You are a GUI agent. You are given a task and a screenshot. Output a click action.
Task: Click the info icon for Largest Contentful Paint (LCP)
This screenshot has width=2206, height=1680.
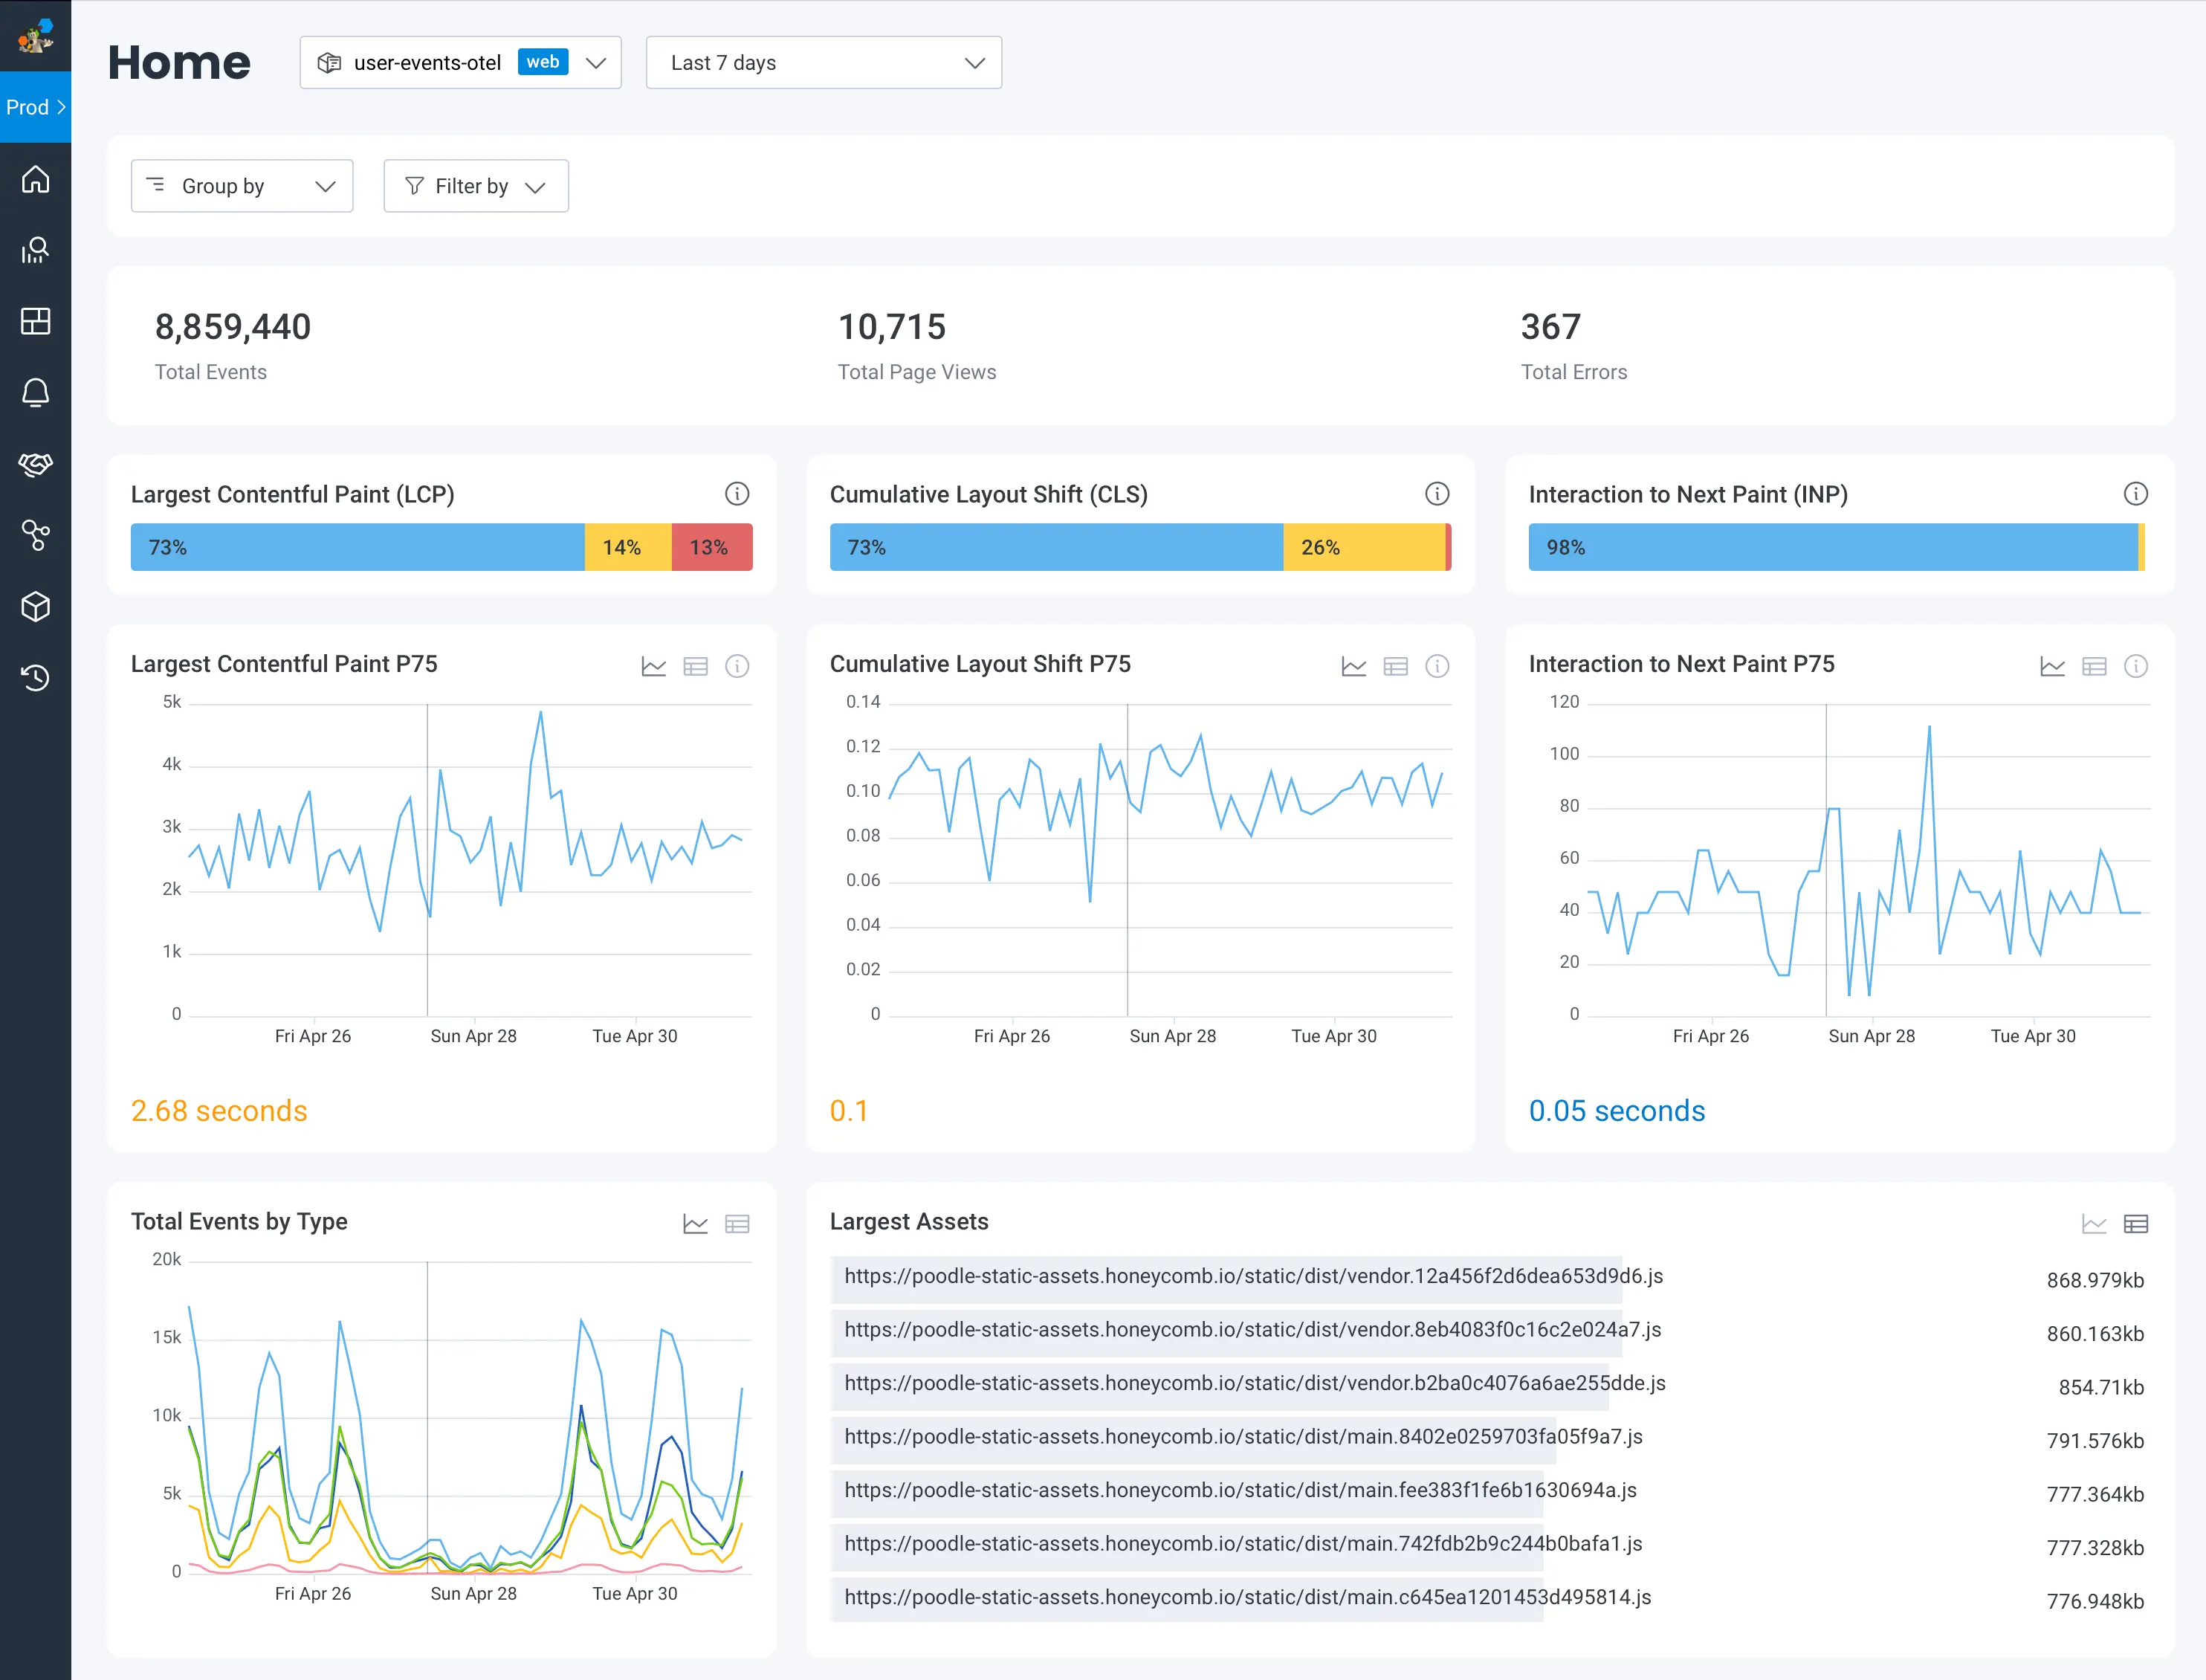tap(737, 494)
